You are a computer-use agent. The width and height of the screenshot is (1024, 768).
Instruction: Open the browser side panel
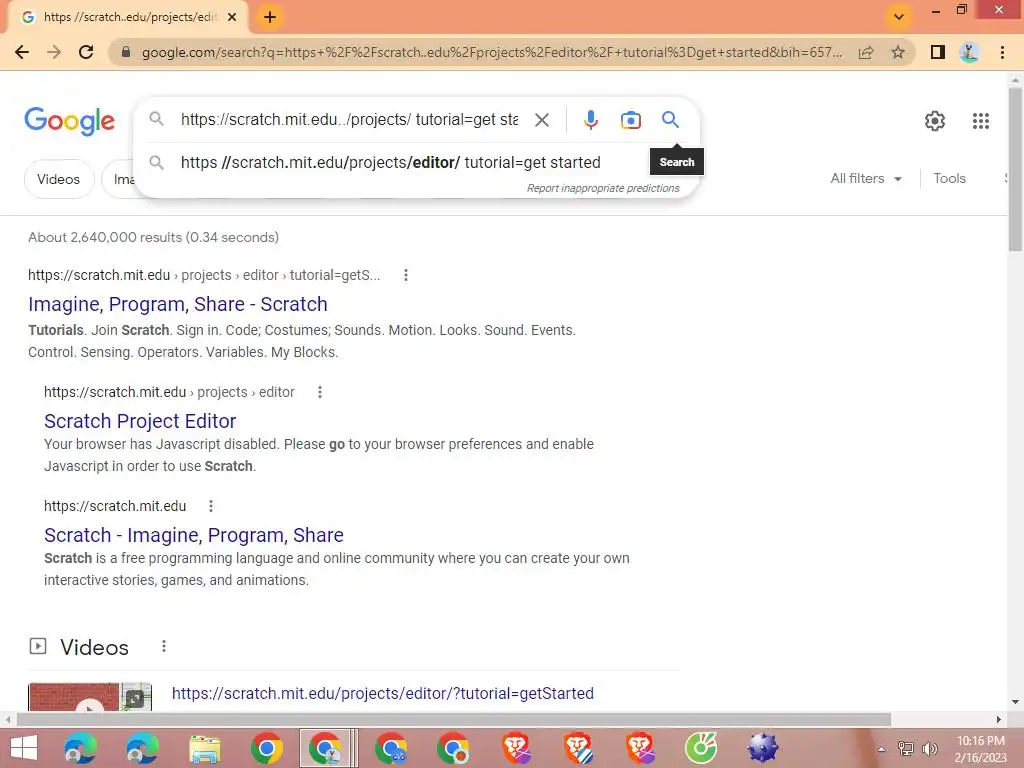point(938,52)
